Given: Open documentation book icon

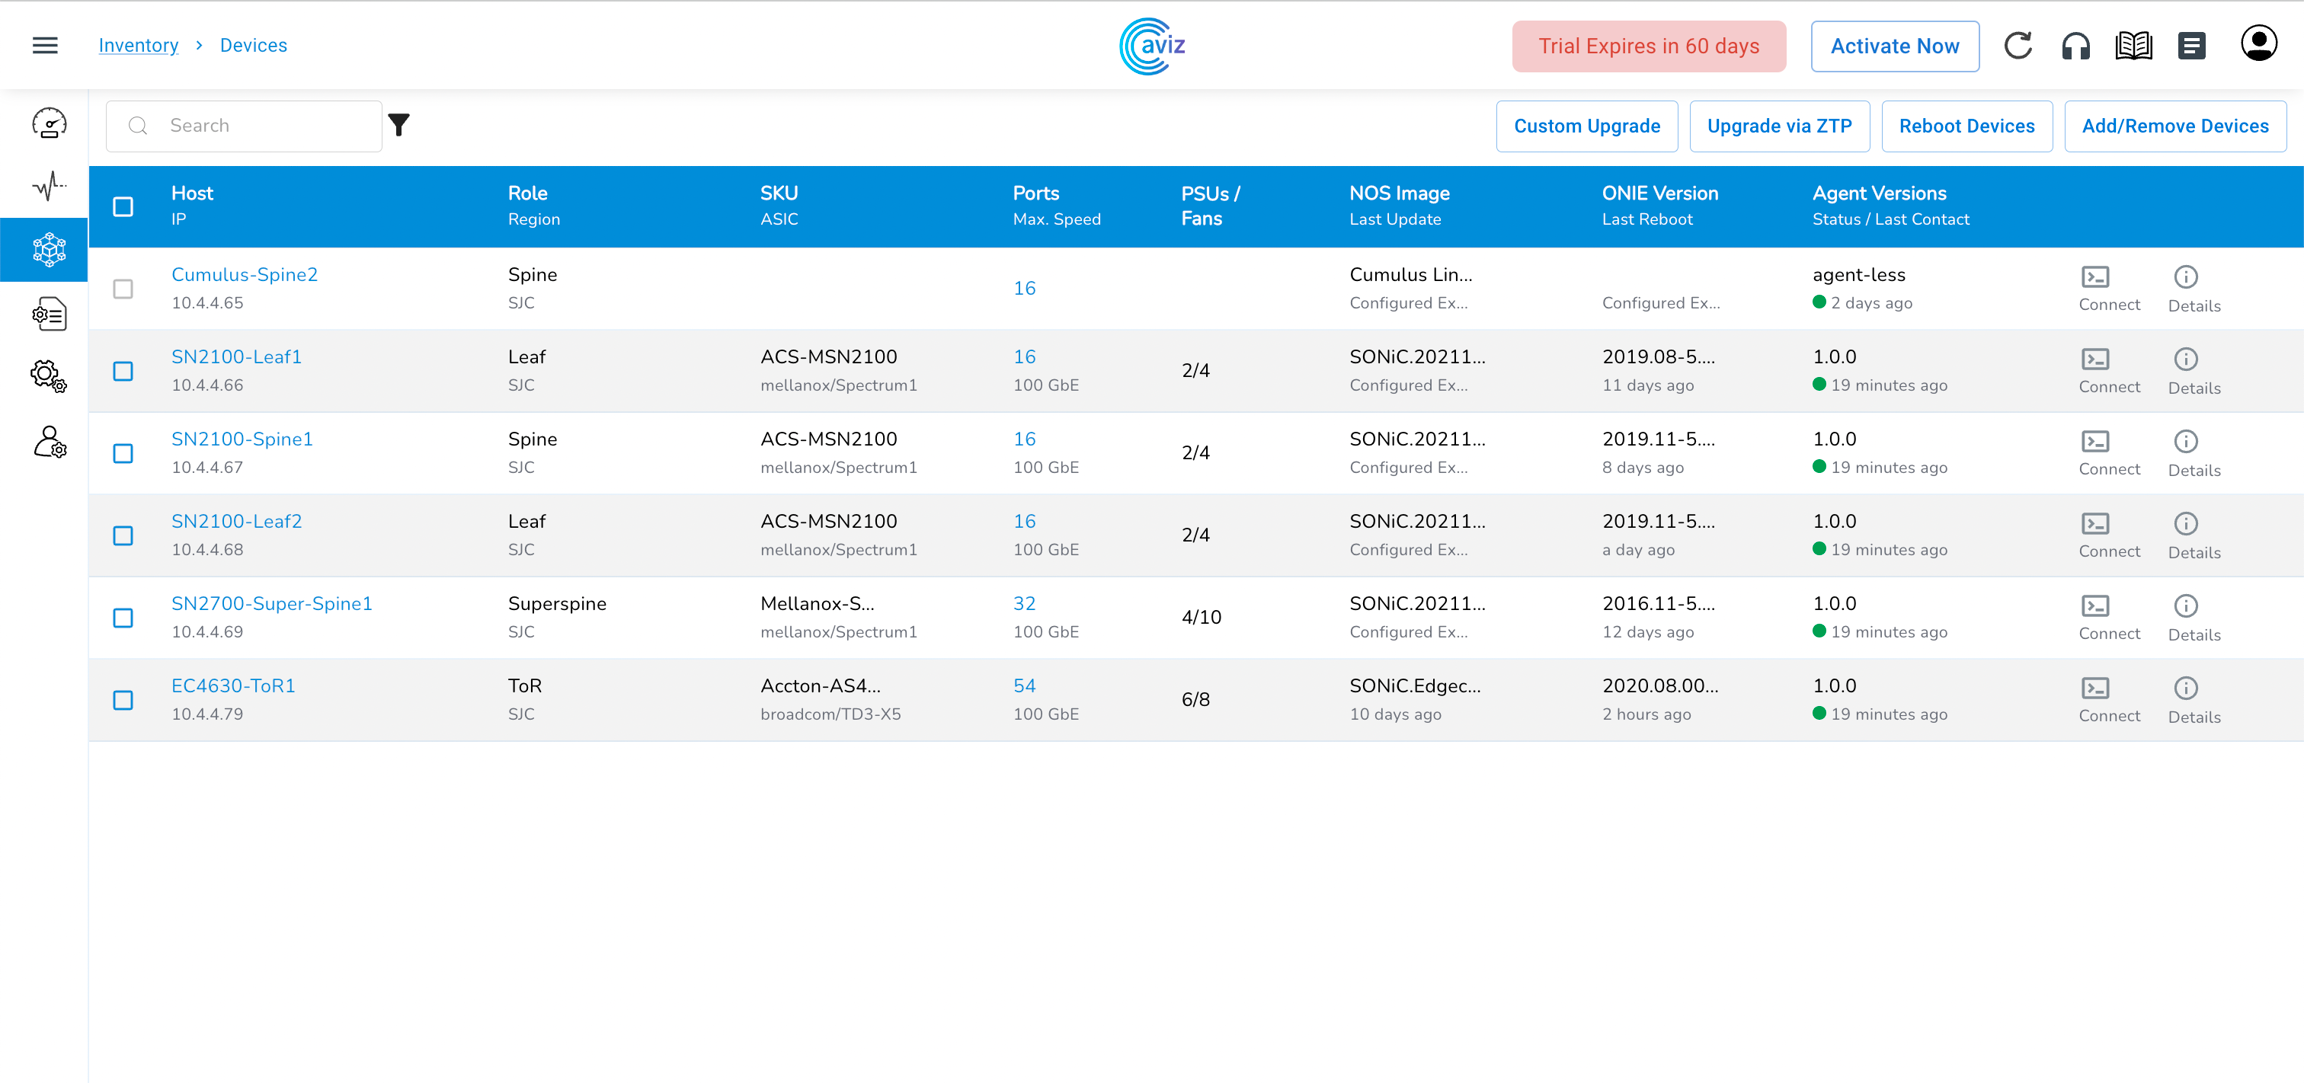Looking at the screenshot, I should [2134, 46].
